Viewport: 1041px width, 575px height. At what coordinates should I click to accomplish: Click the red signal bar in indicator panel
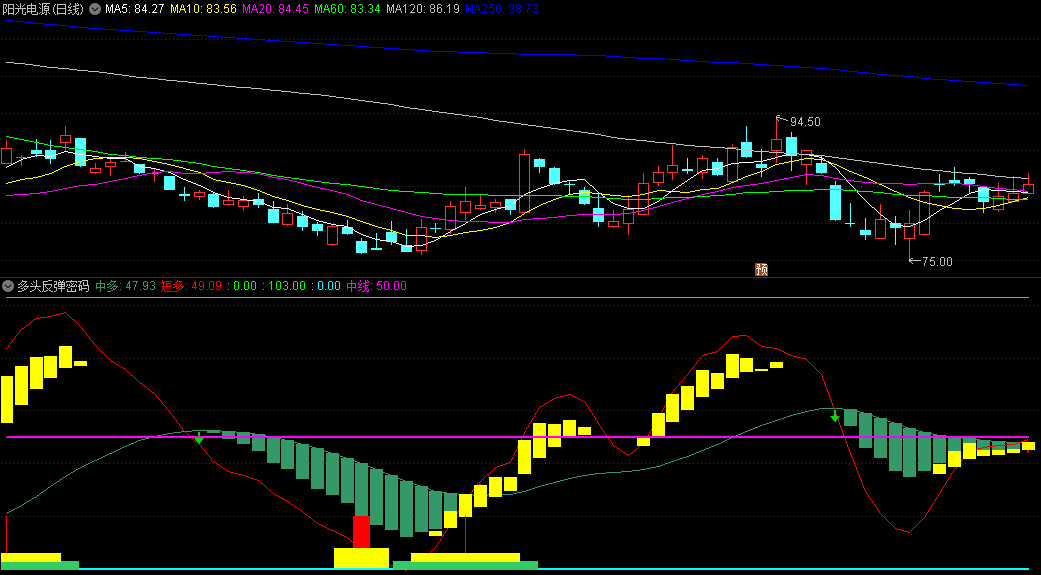coord(361,532)
